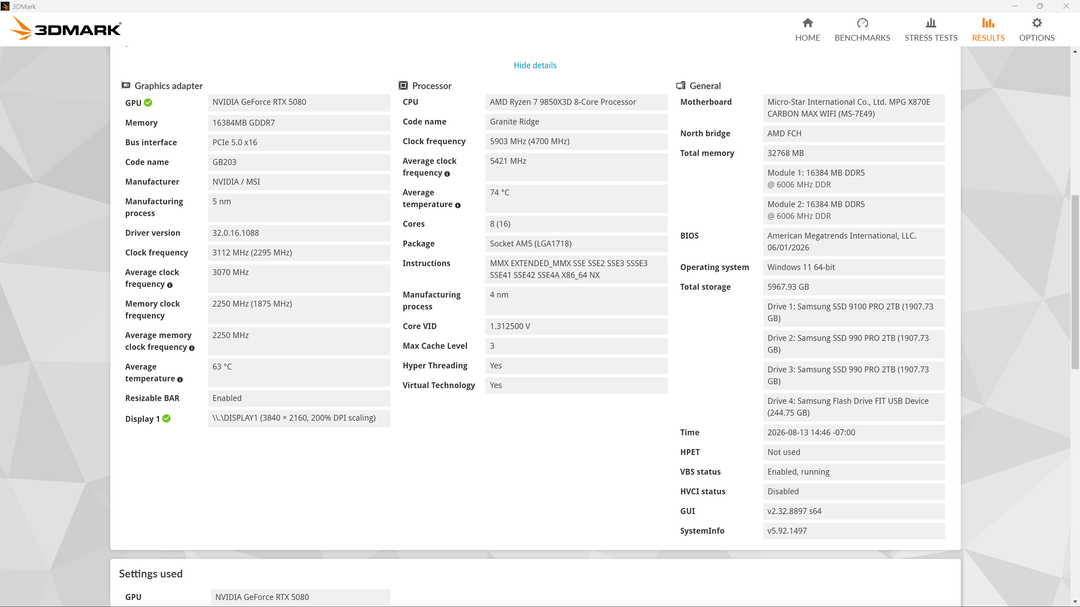Click the 8 (16) cores value

click(x=577, y=224)
